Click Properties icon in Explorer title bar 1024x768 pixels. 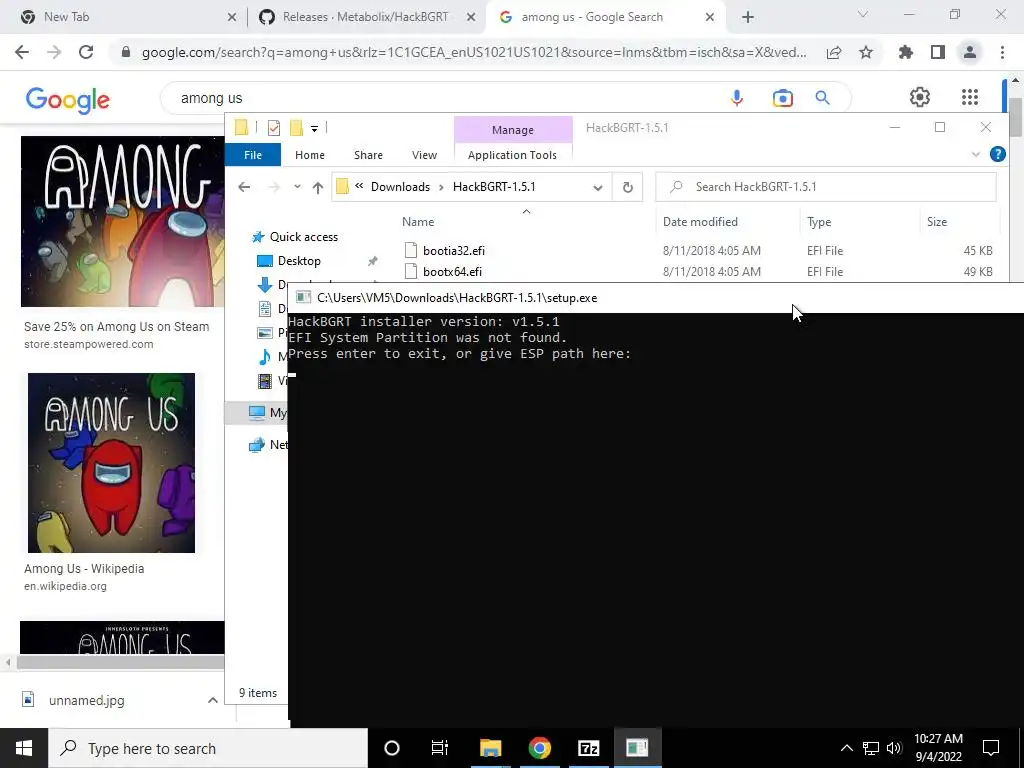[274, 128]
